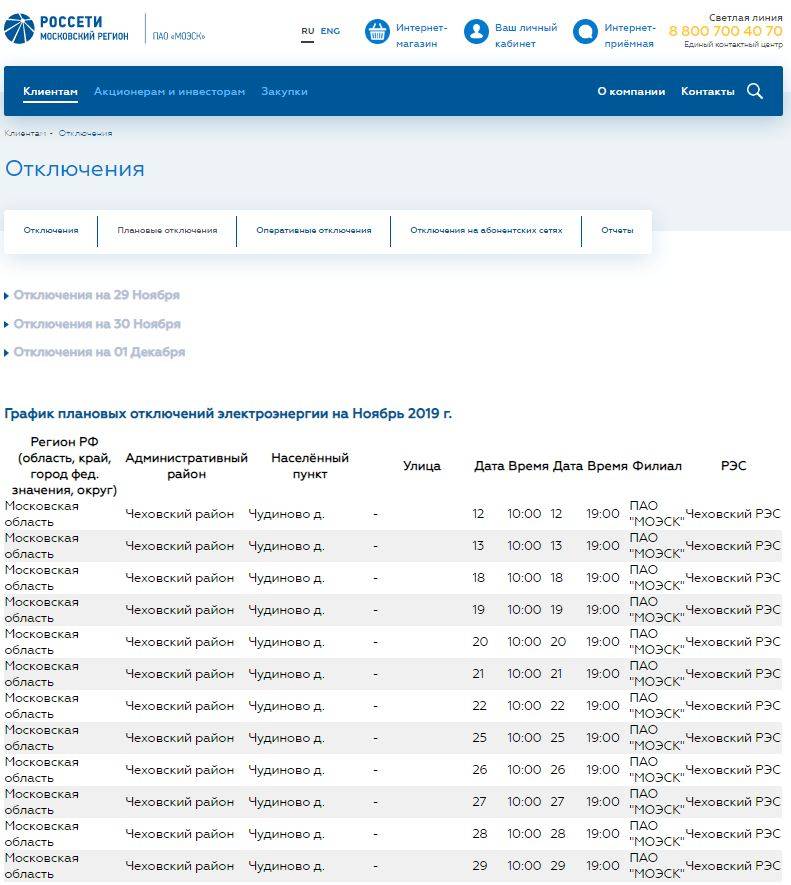Click Московская область in the date 29 row
791x885 pixels.
click(x=42, y=866)
